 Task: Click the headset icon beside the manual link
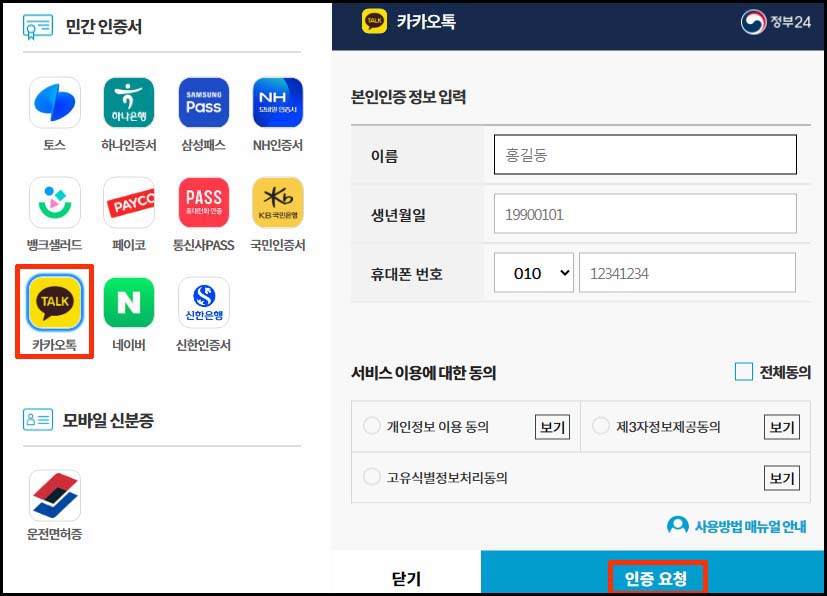[677, 525]
